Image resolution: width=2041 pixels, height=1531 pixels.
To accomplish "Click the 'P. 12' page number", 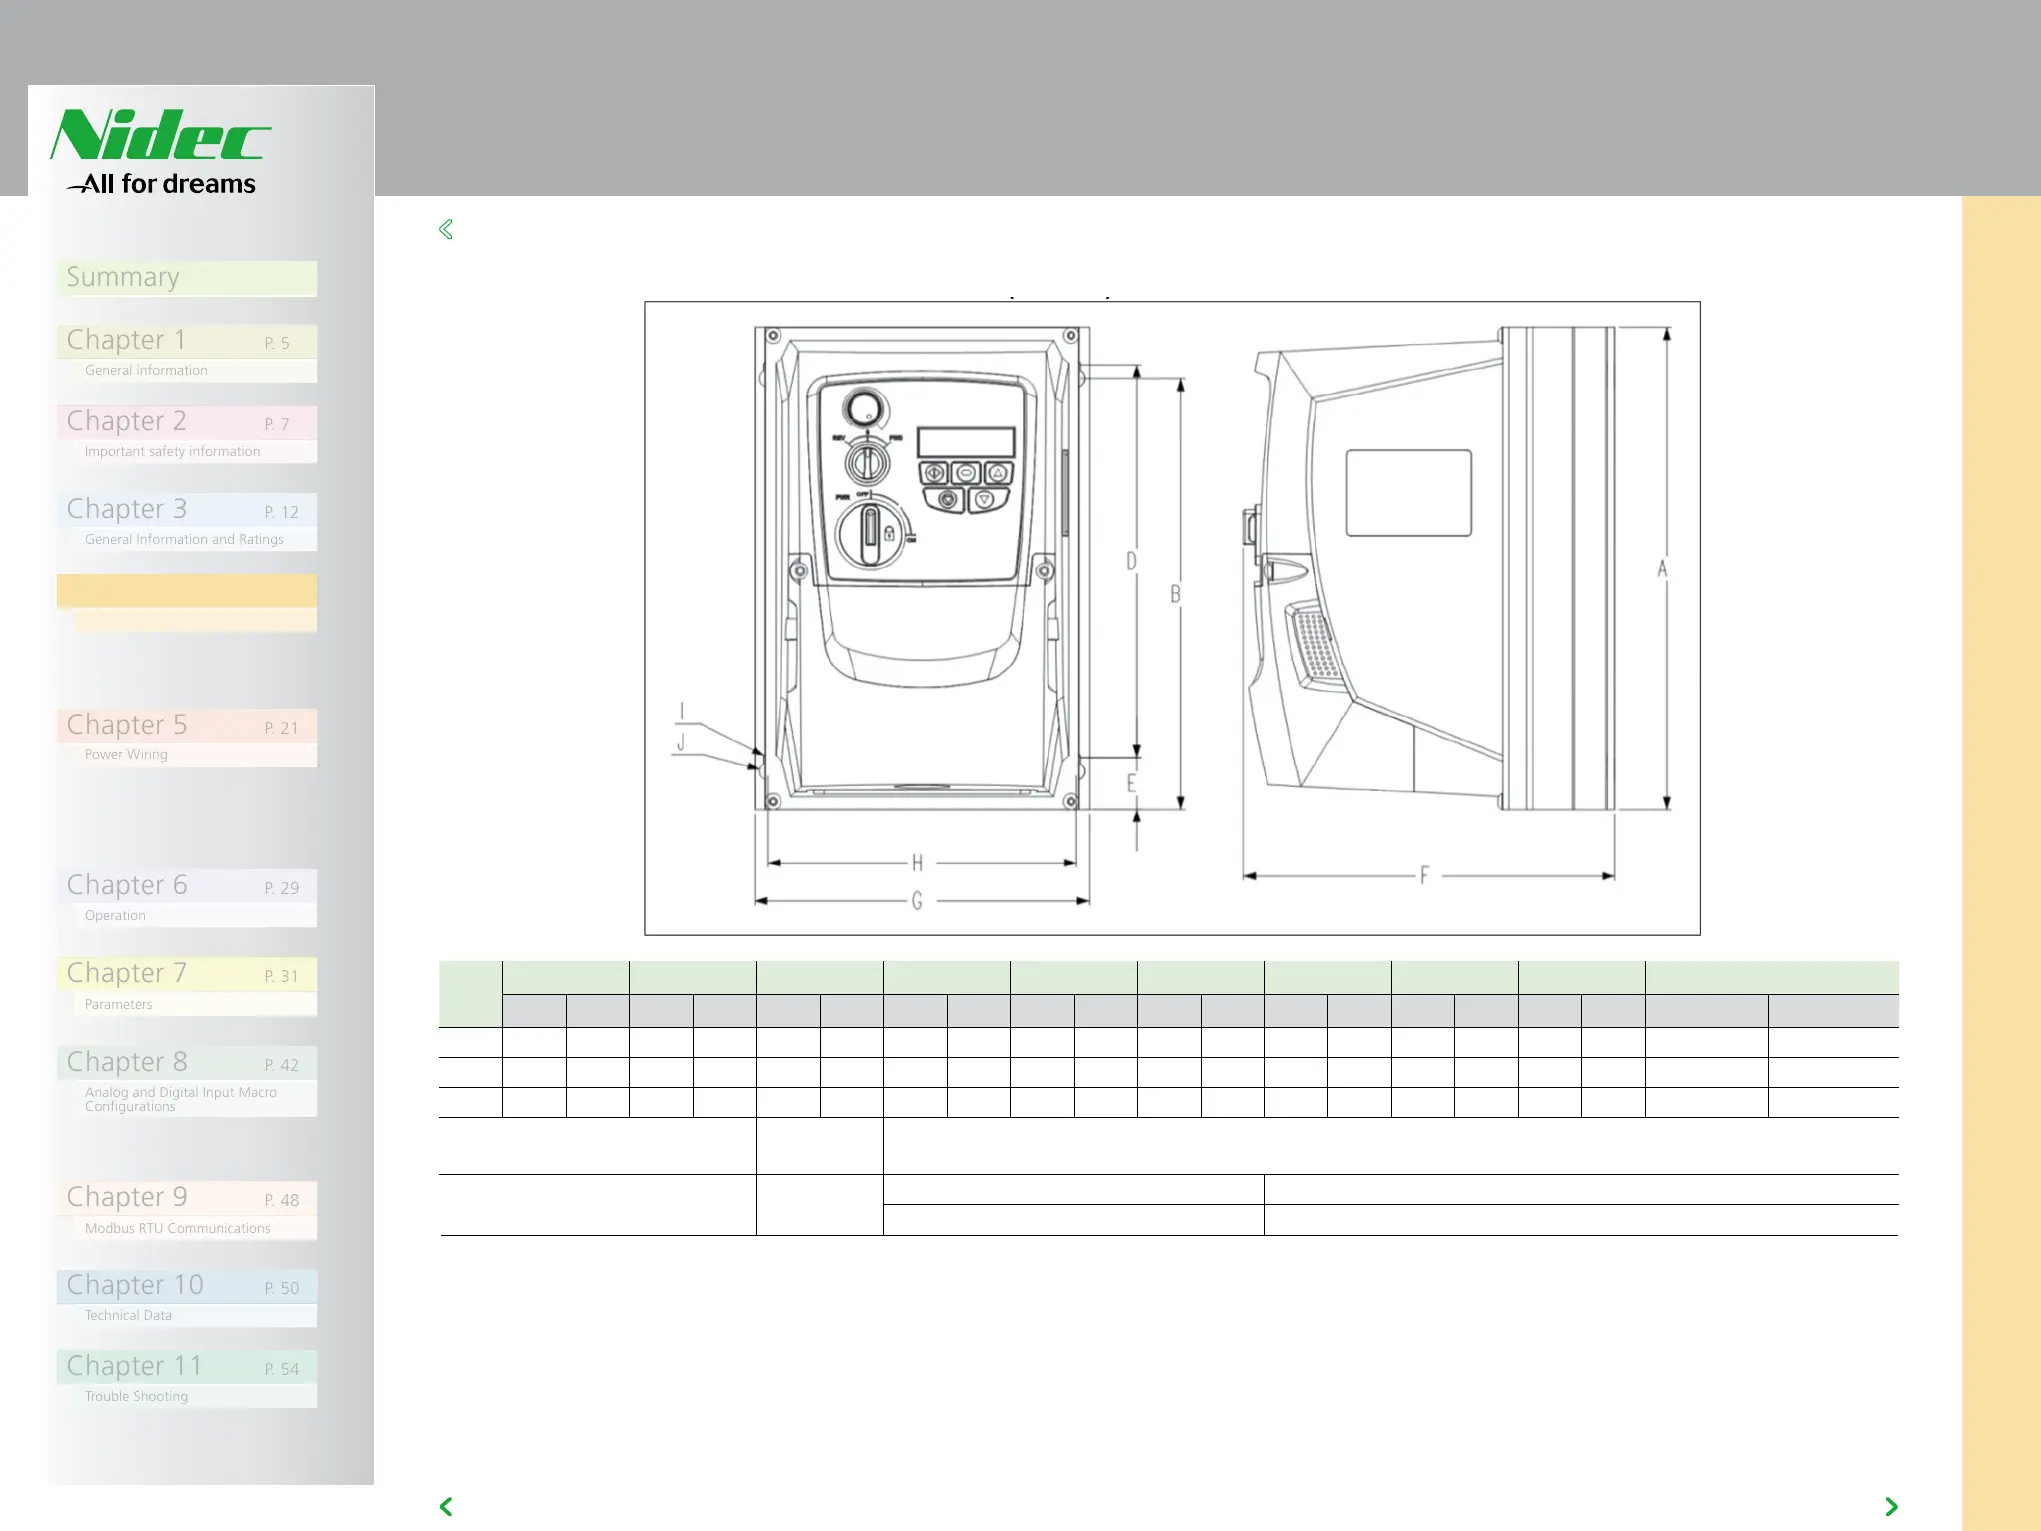I will (x=282, y=512).
